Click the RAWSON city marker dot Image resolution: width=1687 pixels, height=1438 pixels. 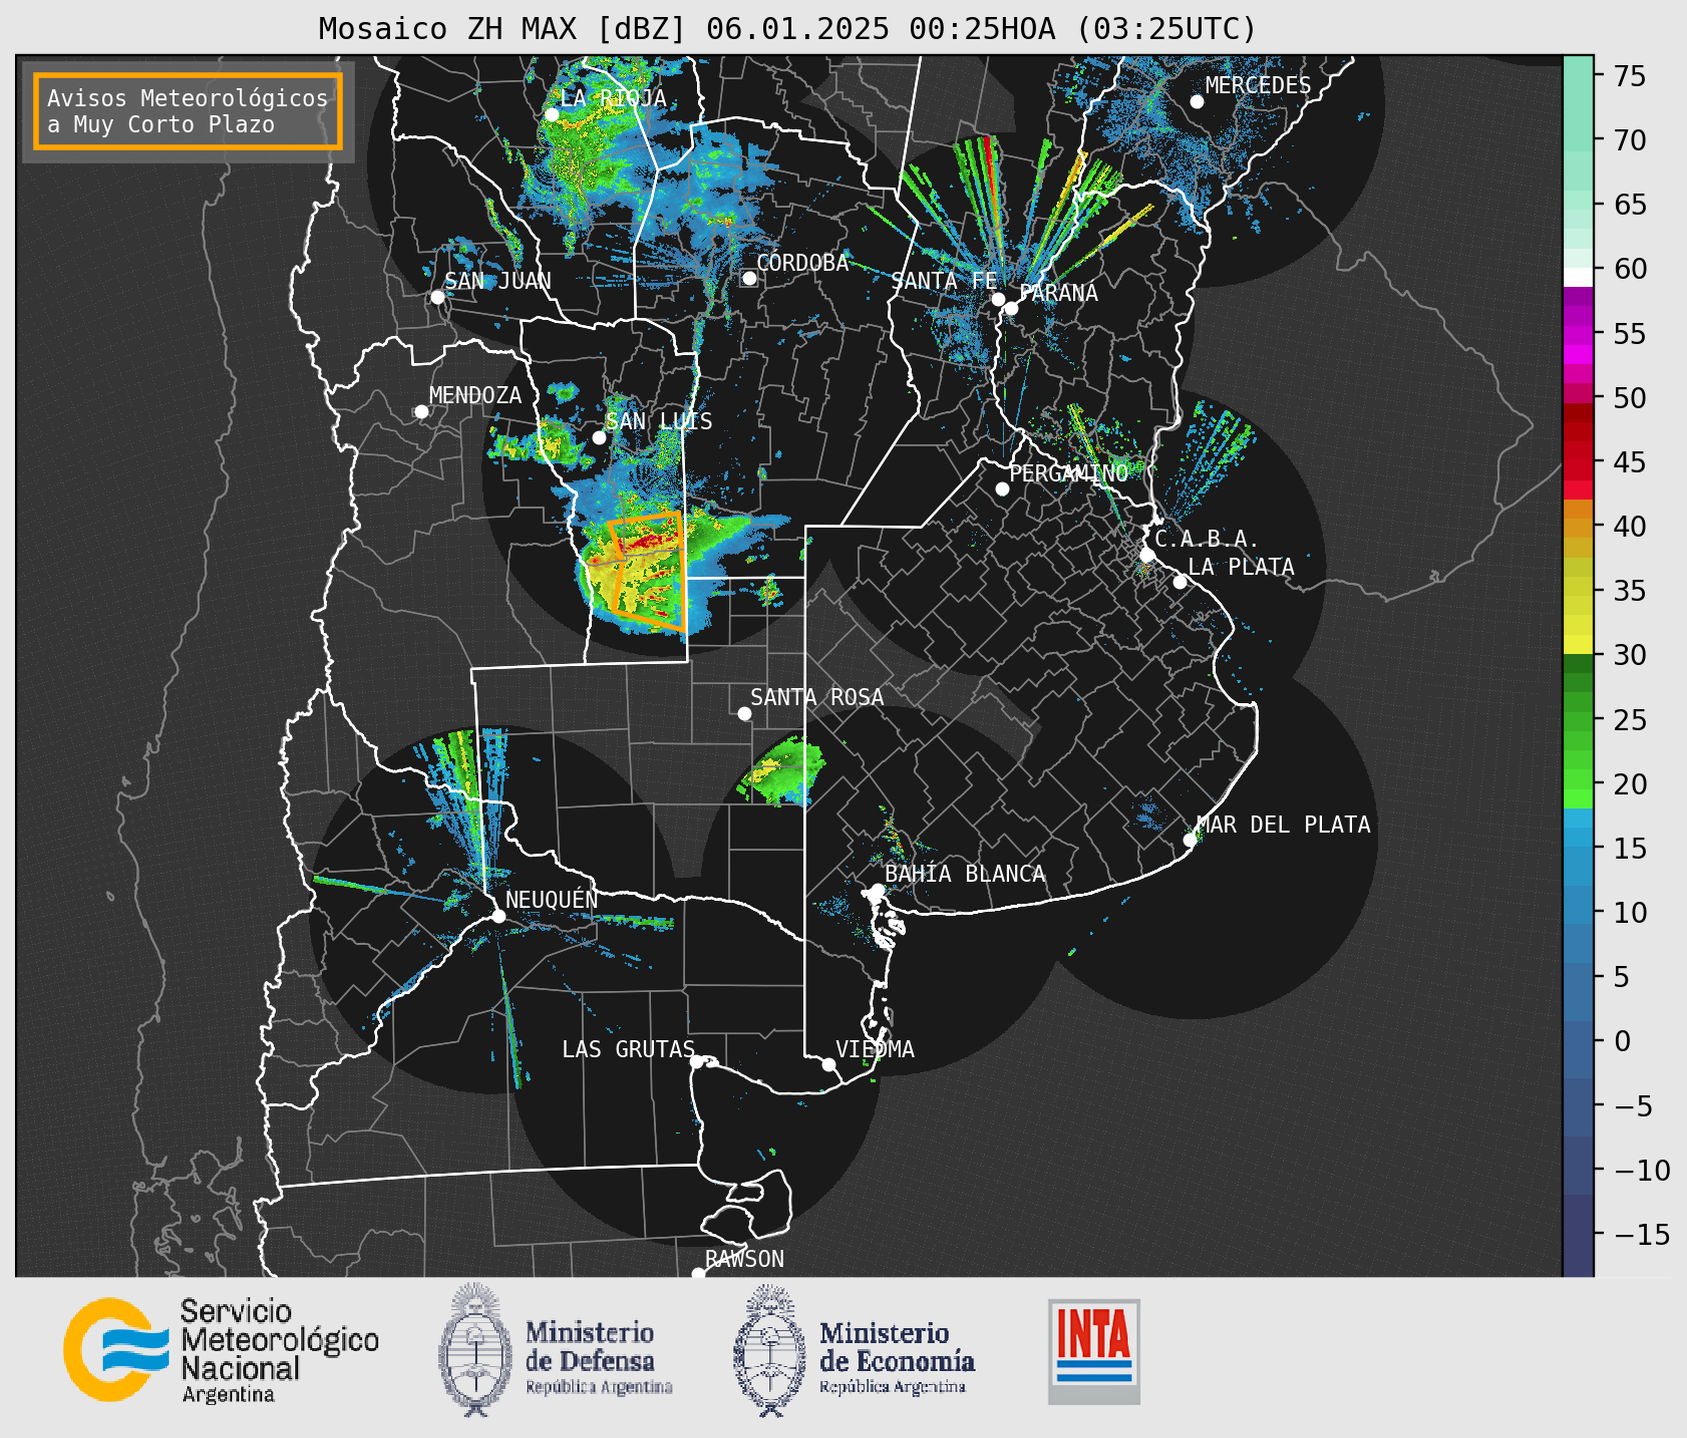point(698,1274)
